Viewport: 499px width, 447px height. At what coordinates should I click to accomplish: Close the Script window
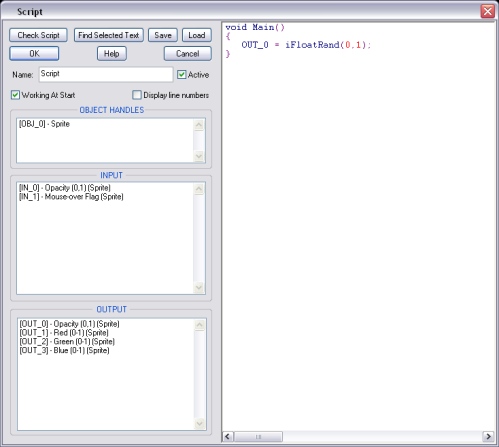click(487, 11)
